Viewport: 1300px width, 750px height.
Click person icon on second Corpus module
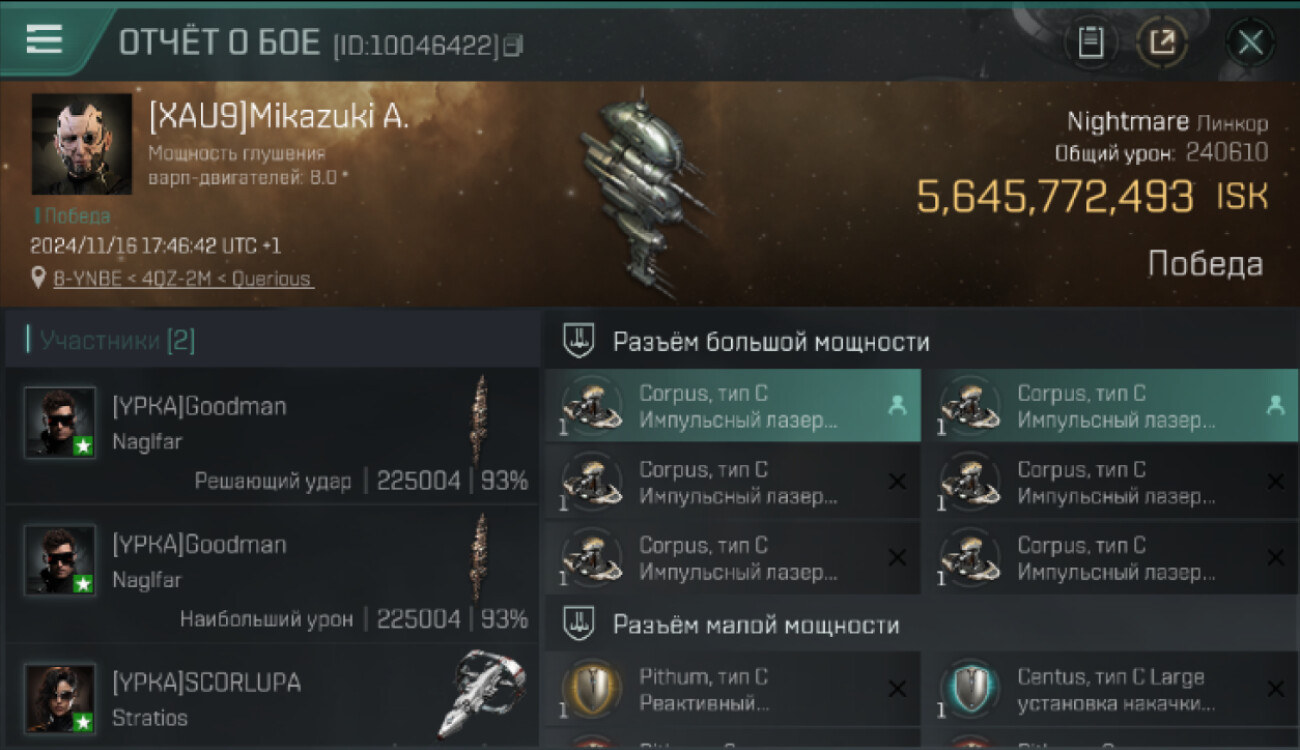click(x=1274, y=405)
